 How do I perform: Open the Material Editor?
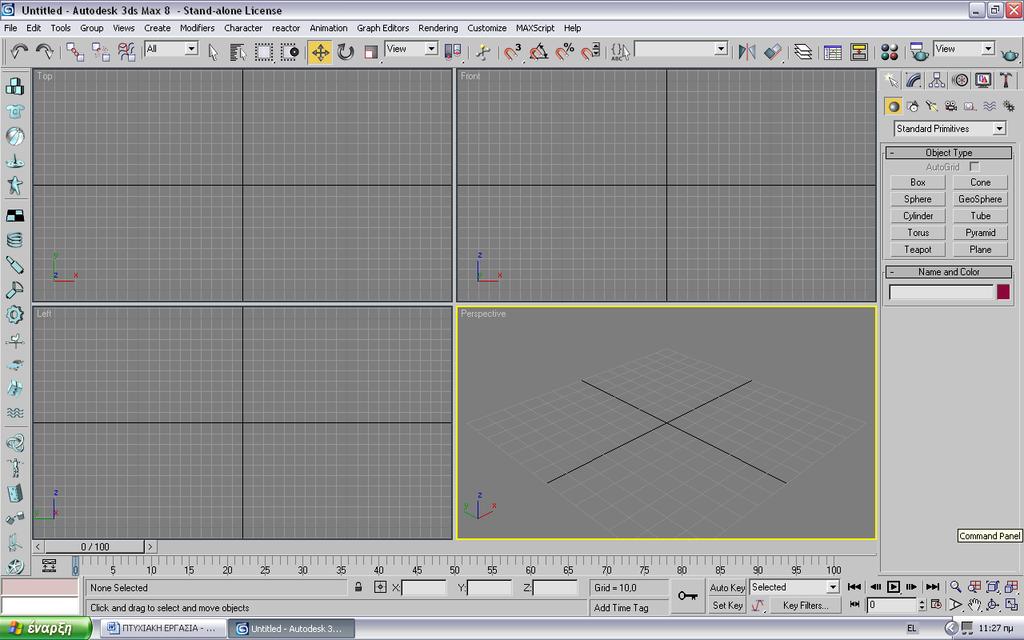click(889, 52)
